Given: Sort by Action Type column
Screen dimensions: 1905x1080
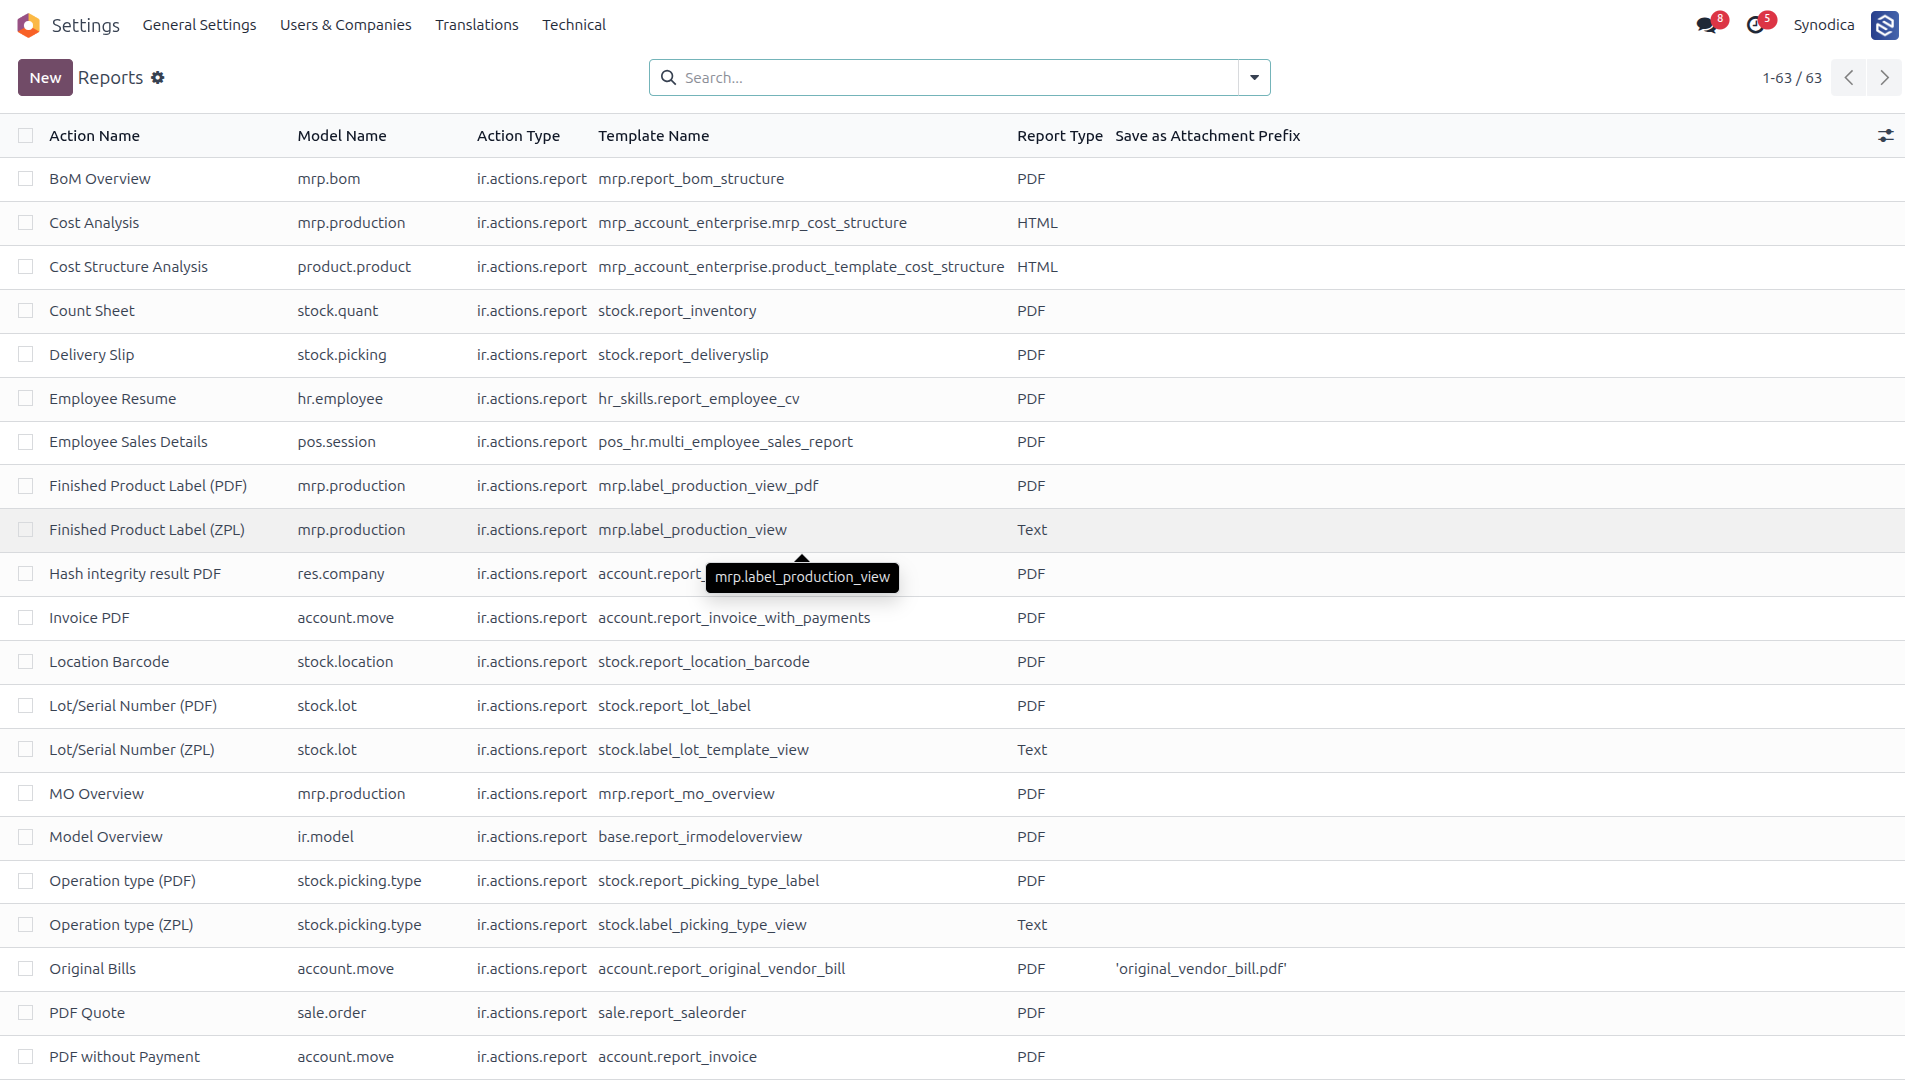Looking at the screenshot, I should click(x=518, y=136).
